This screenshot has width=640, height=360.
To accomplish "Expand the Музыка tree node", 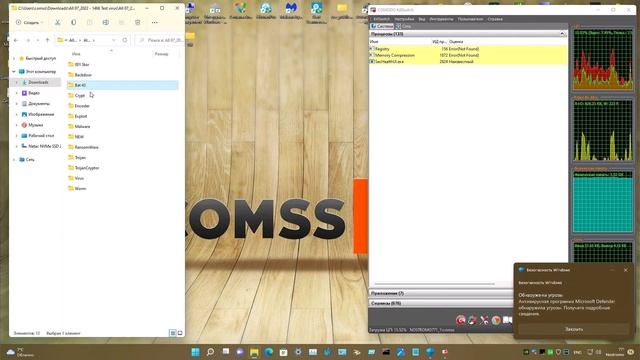I will click(x=17, y=125).
